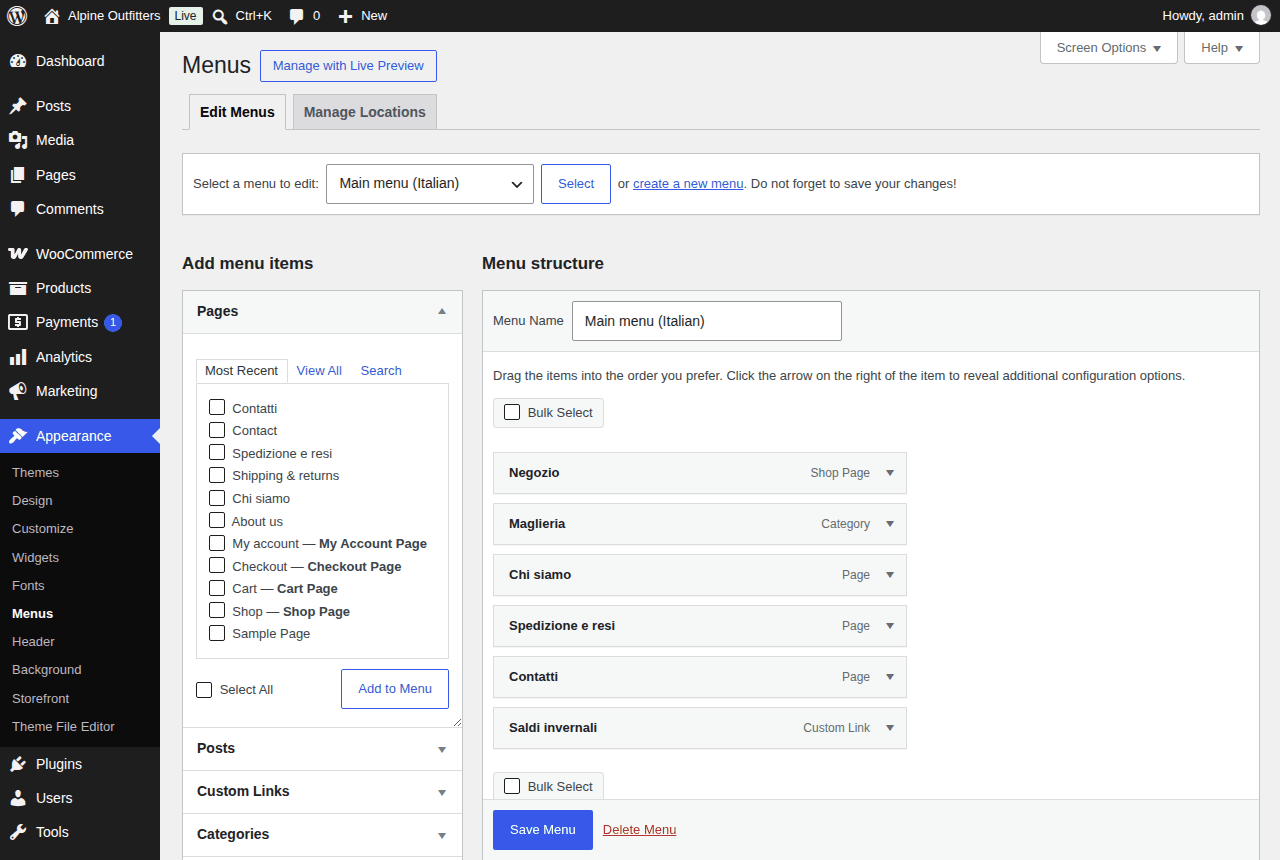This screenshot has height=860, width=1280.
Task: Click the Media sidebar icon
Action: pyautogui.click(x=18, y=140)
